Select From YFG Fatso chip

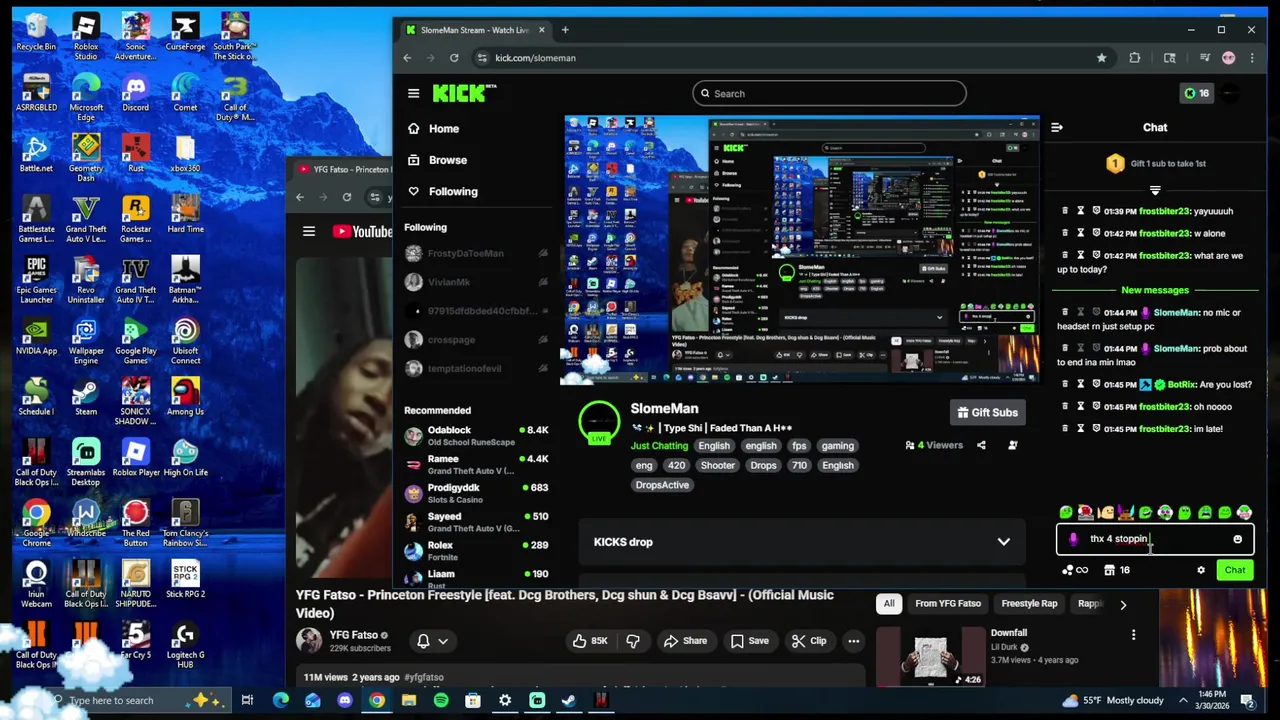(x=948, y=604)
